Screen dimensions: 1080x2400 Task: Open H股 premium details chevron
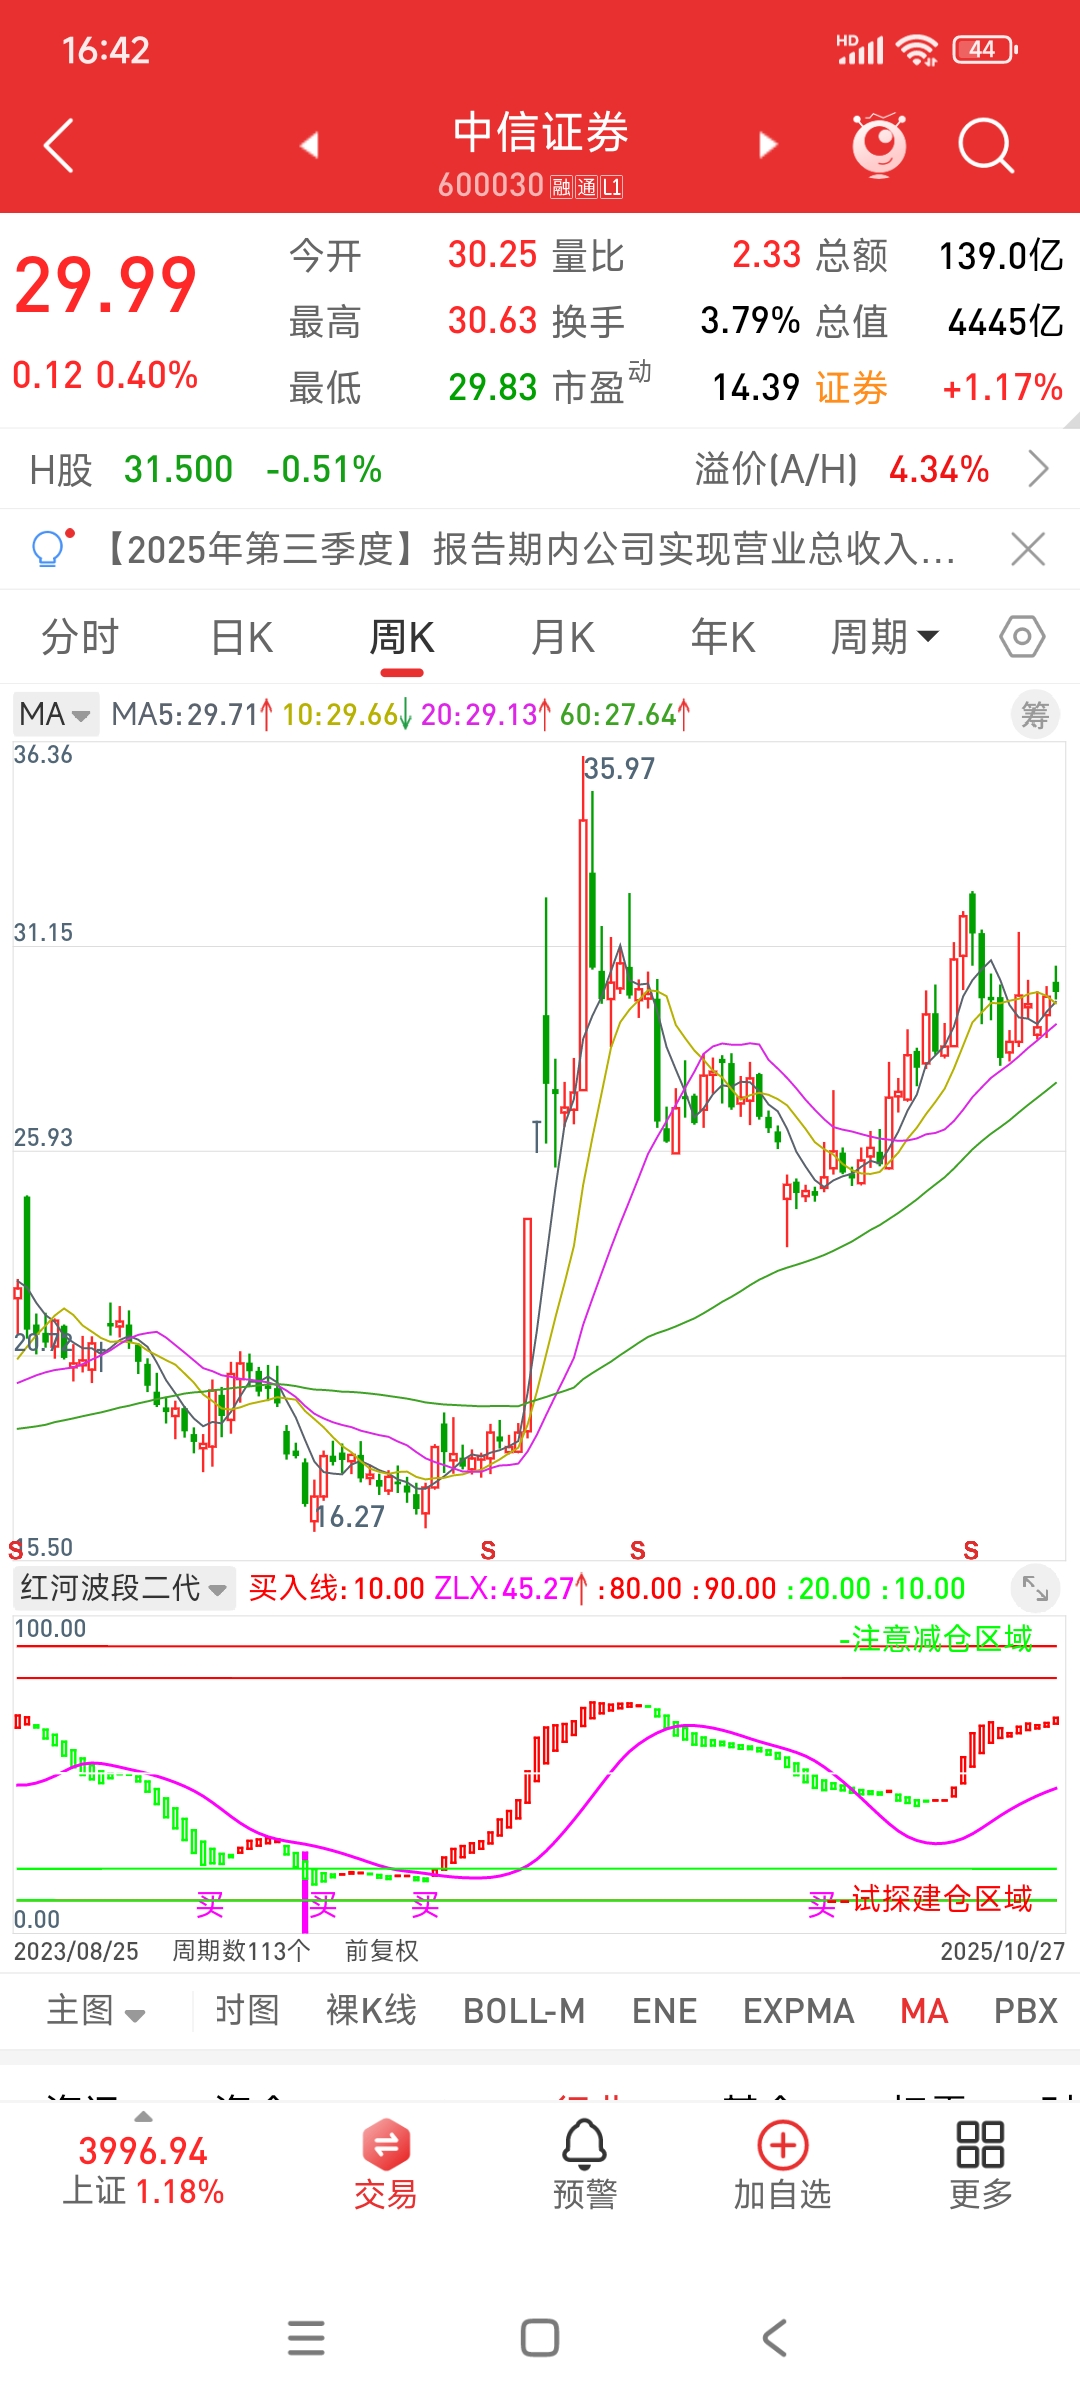pos(1039,468)
